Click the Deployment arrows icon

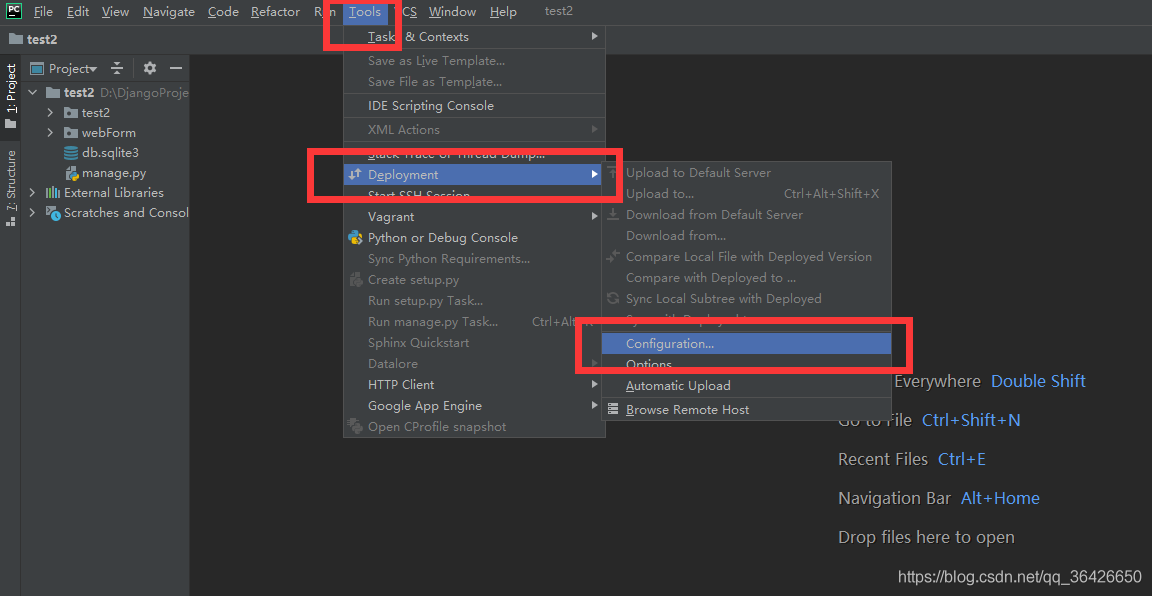(x=355, y=174)
